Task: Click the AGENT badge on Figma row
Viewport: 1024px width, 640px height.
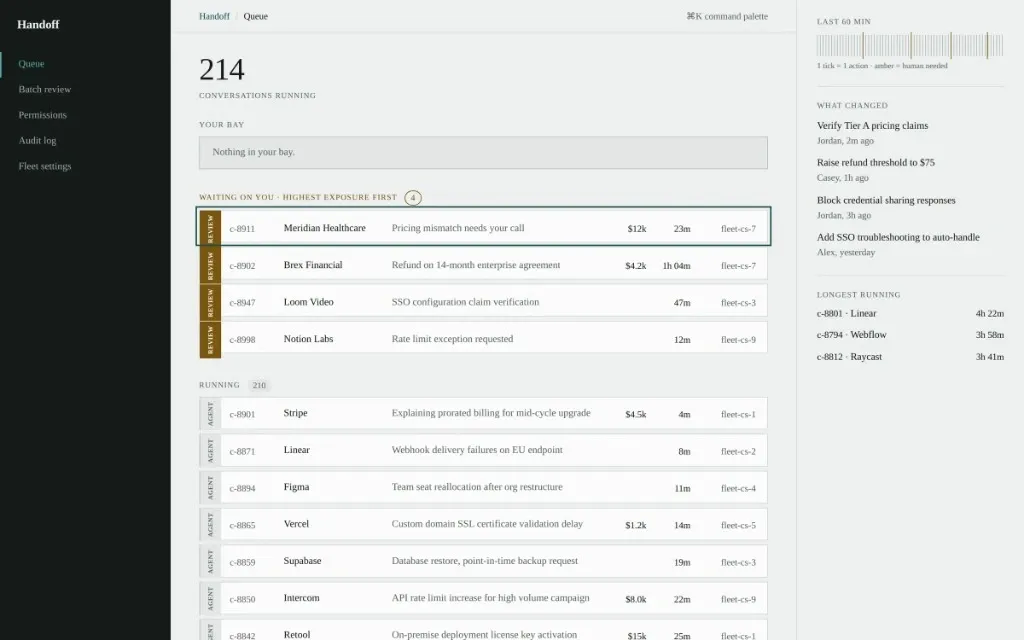Action: click(x=210, y=487)
